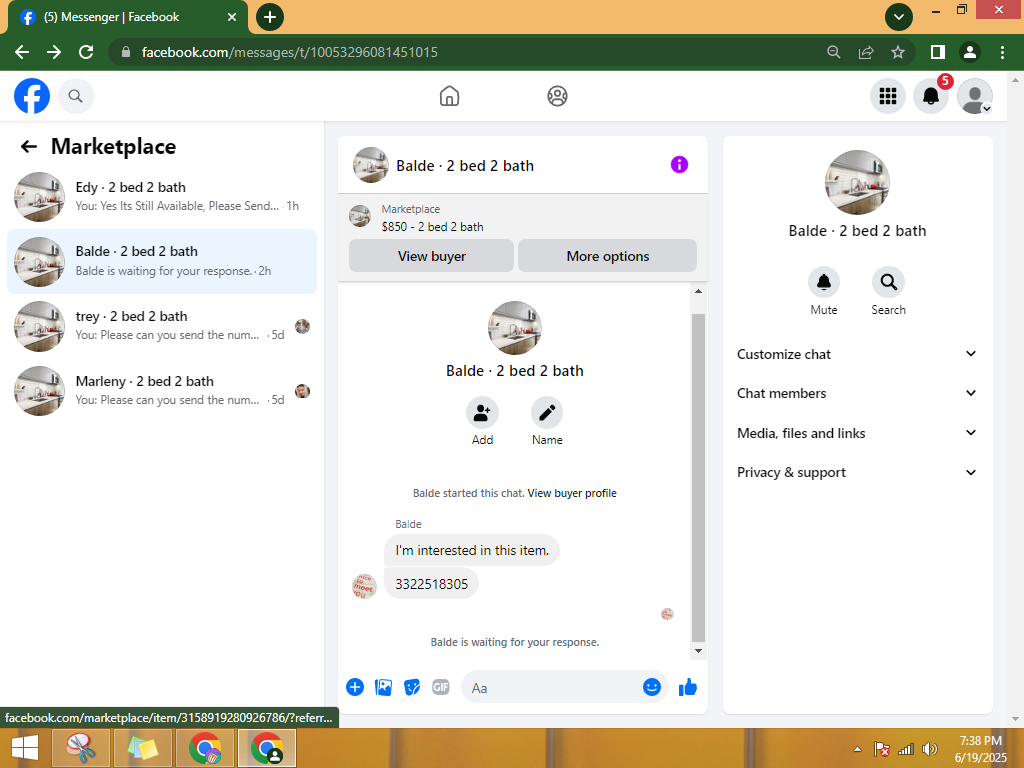Go forward in browser history
The image size is (1024, 768).
(x=54, y=52)
